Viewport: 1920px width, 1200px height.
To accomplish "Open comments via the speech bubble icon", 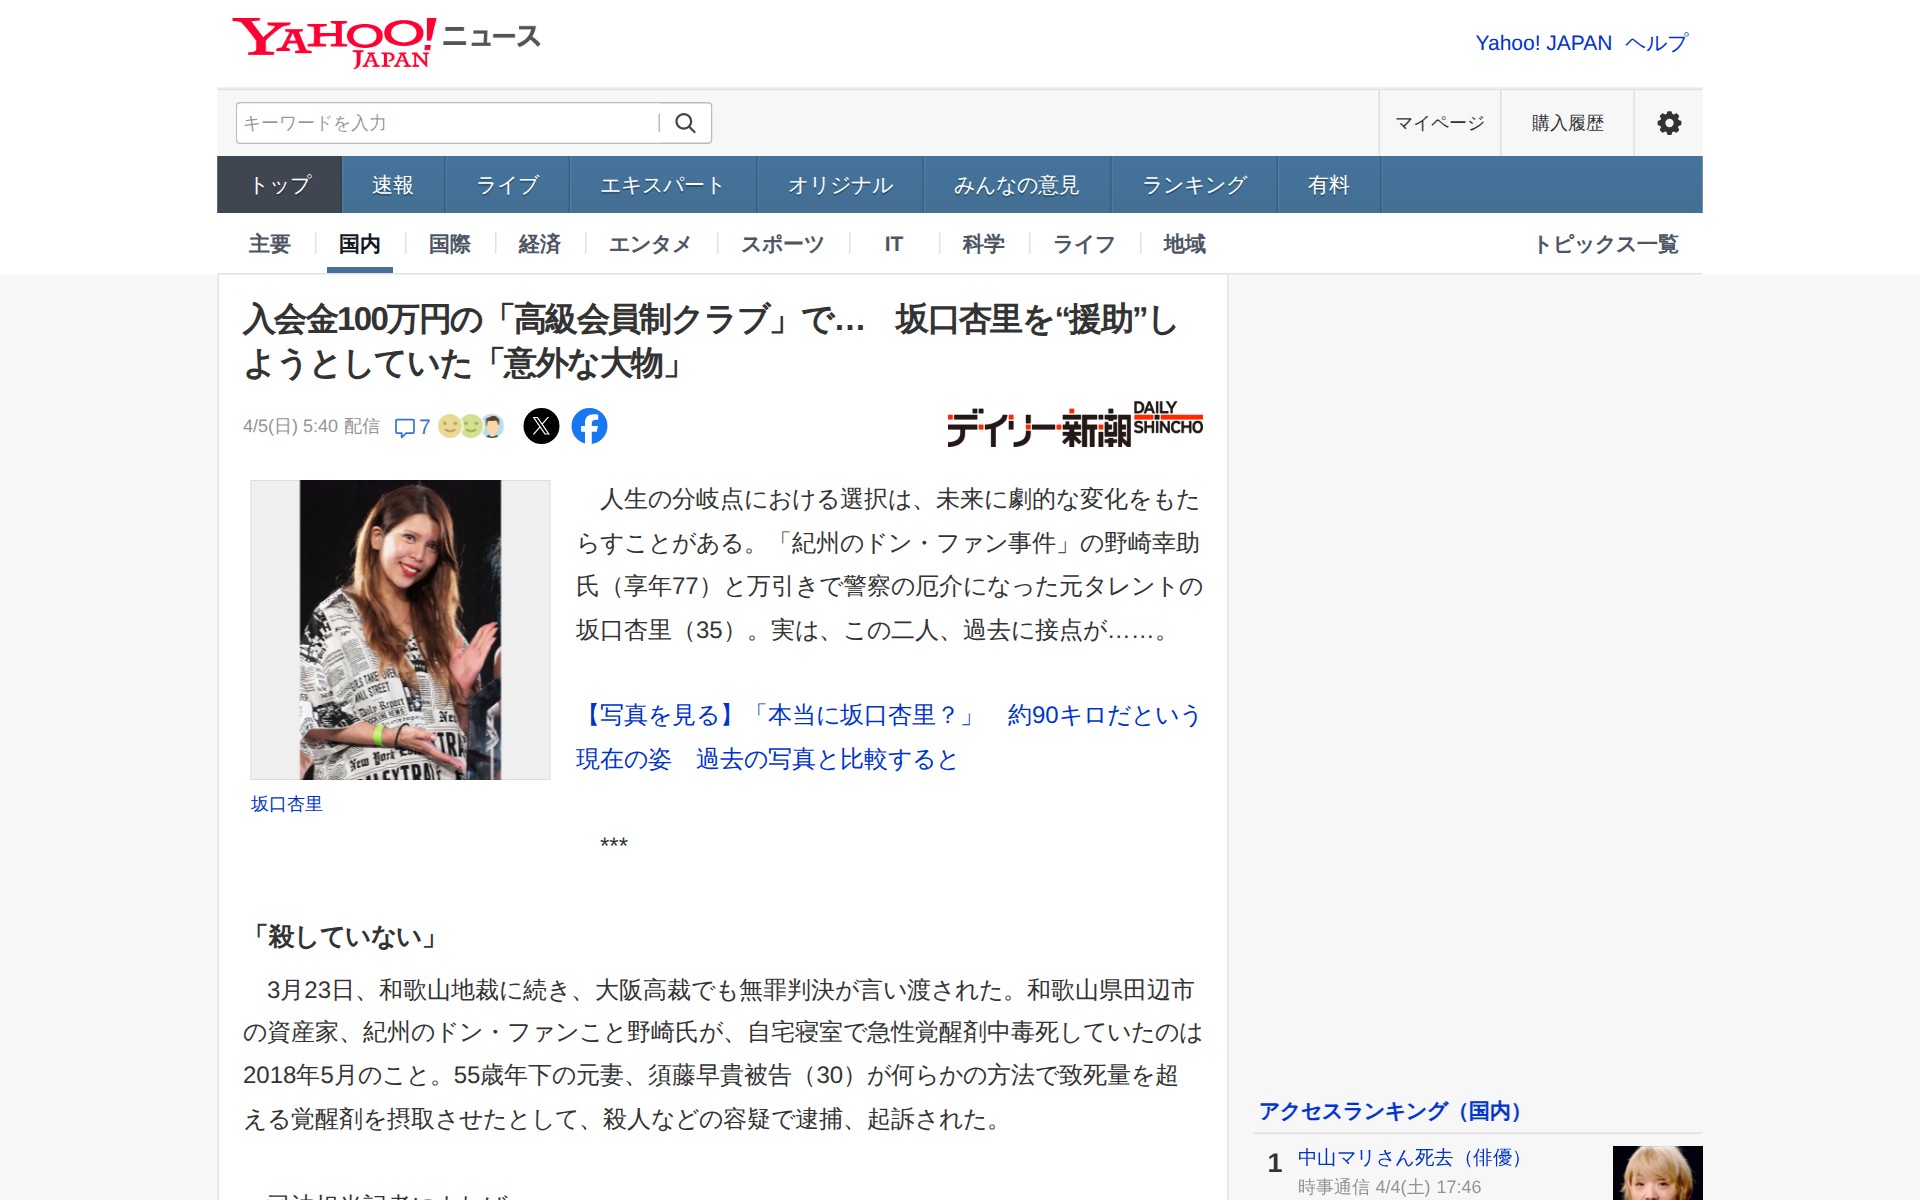I will pyautogui.click(x=404, y=426).
